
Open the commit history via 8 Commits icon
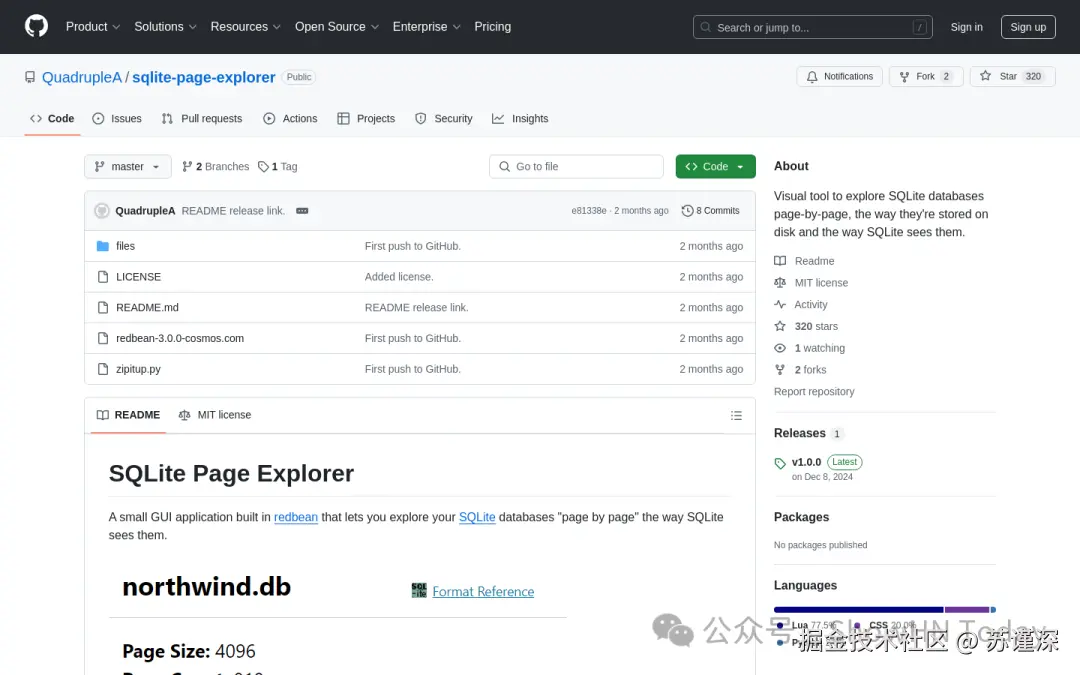click(689, 210)
